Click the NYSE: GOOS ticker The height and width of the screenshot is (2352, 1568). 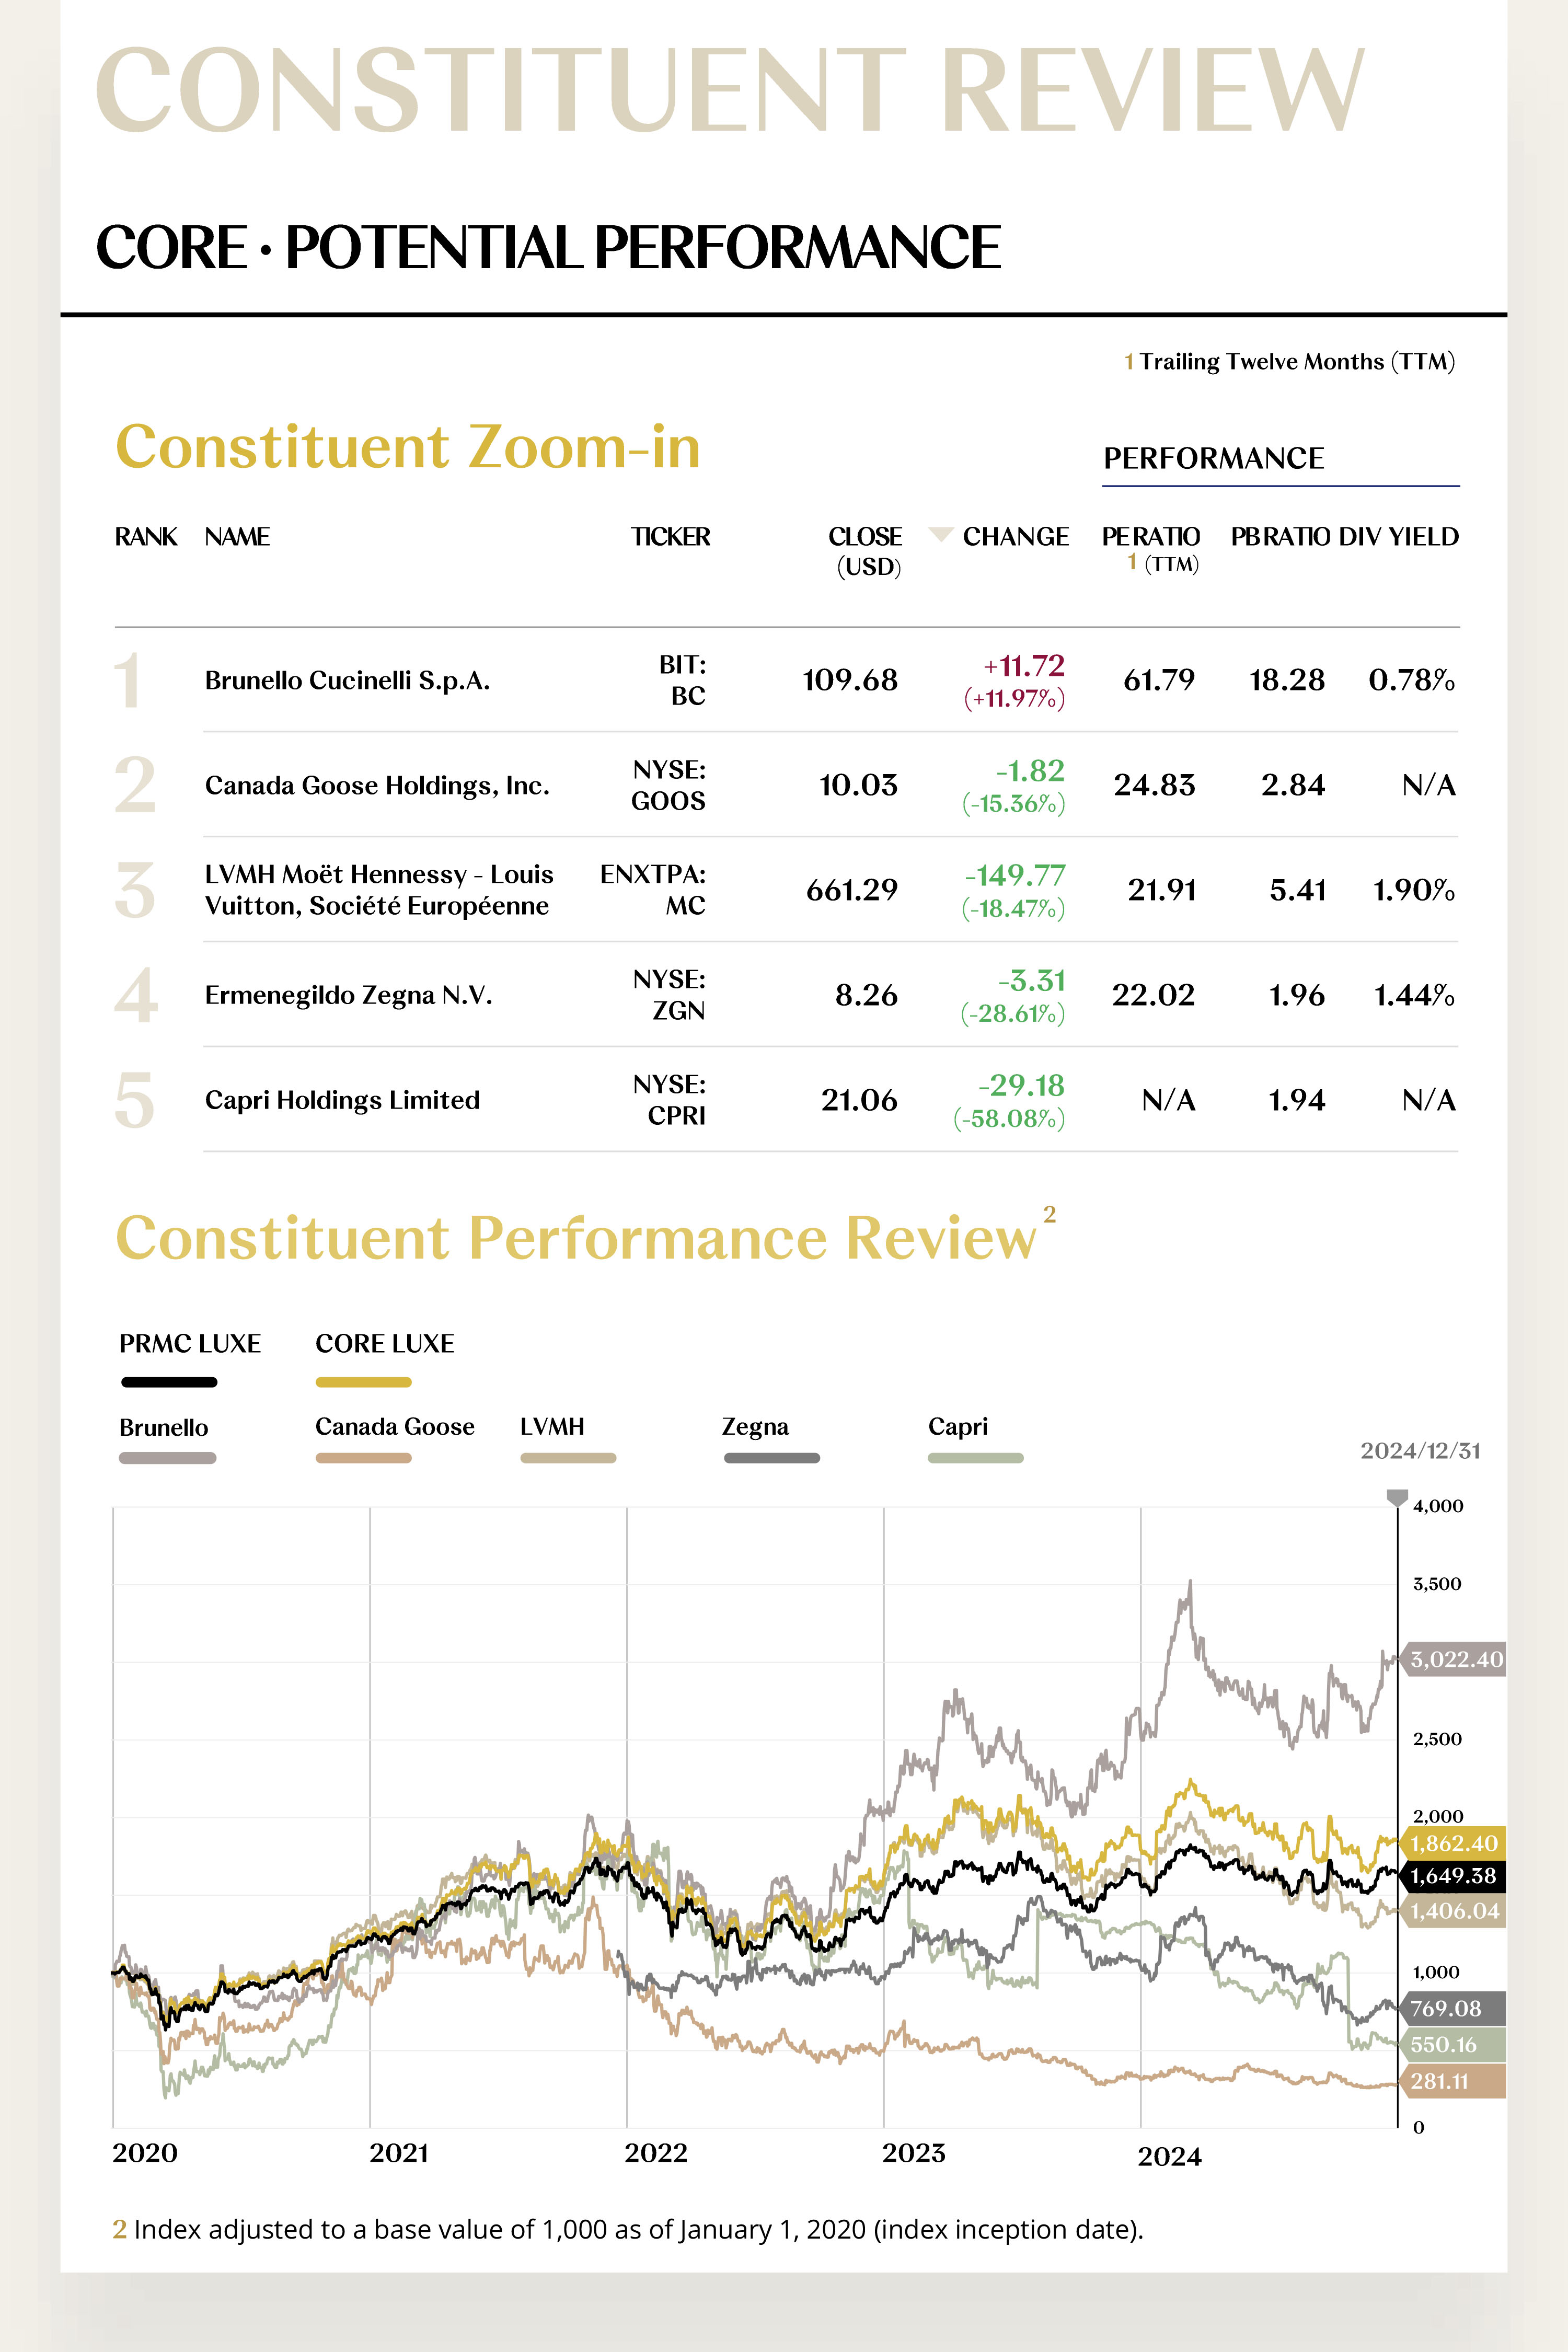click(x=668, y=785)
